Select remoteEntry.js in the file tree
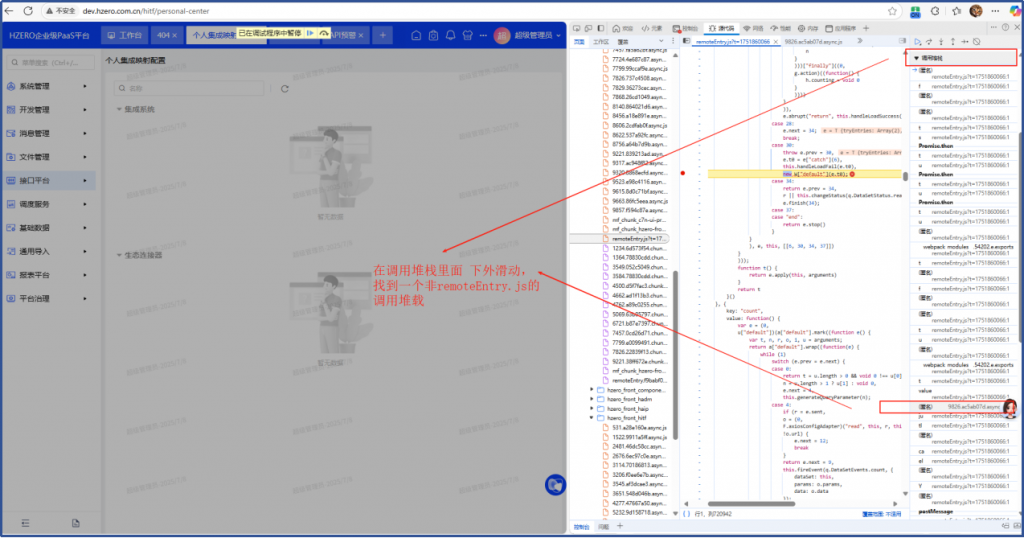Screen dimensions: 1024x538 coord(638,239)
